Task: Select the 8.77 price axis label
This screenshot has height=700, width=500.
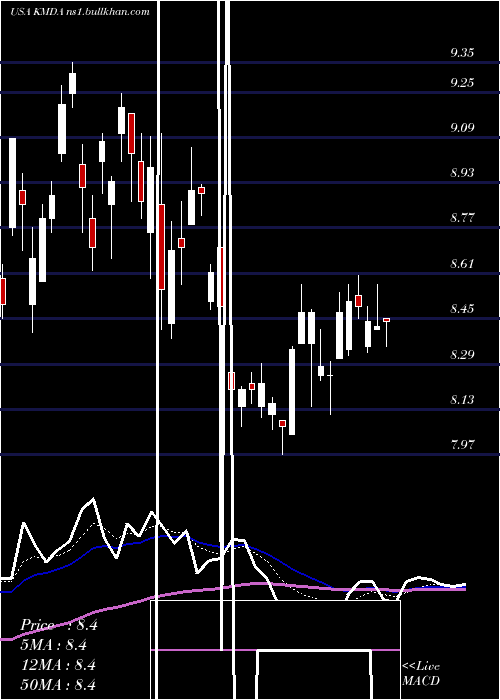Action: (x=462, y=218)
